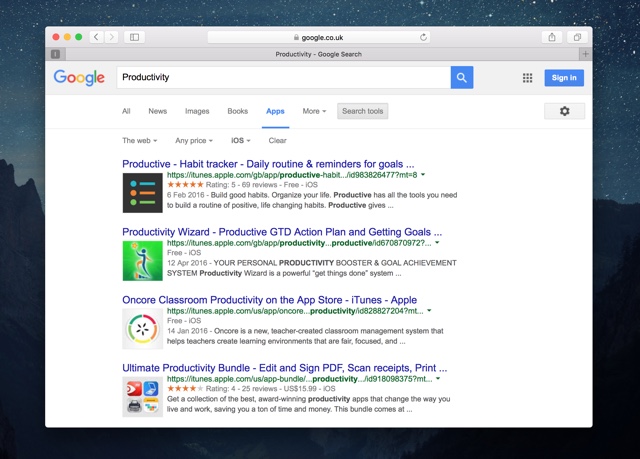
Task: Open 'Productive - Habit tracker' result link
Action: point(268,164)
